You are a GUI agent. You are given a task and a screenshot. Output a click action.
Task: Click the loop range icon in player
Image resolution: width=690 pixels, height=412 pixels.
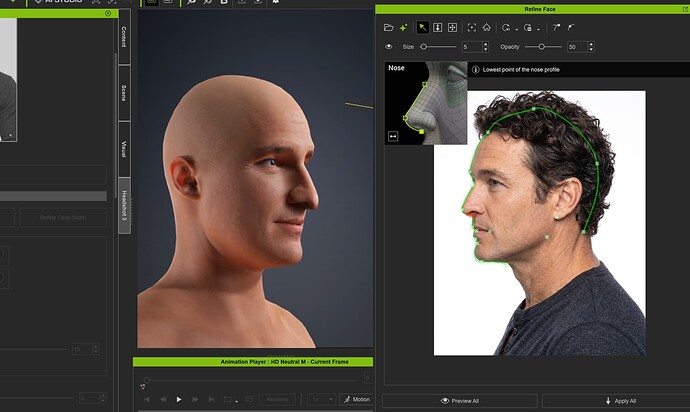pyautogui.click(x=228, y=399)
